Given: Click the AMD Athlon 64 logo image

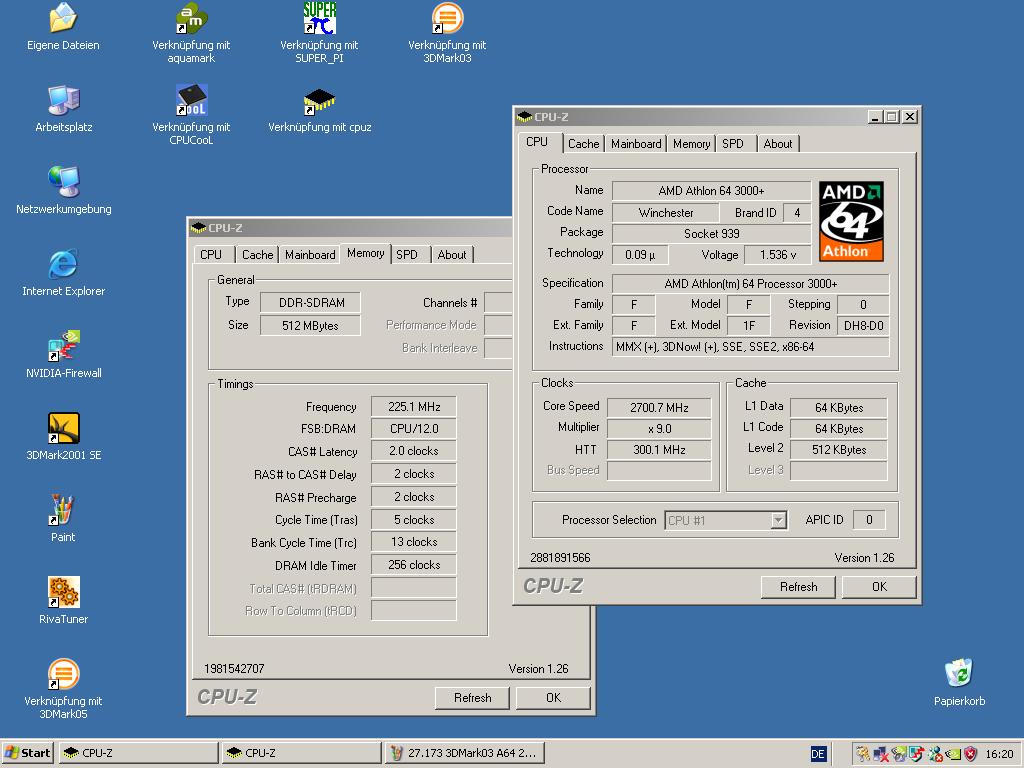Looking at the screenshot, I should click(851, 221).
